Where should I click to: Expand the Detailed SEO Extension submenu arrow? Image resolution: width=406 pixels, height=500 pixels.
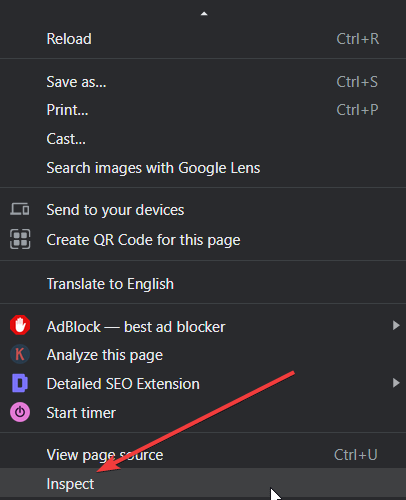tap(396, 383)
